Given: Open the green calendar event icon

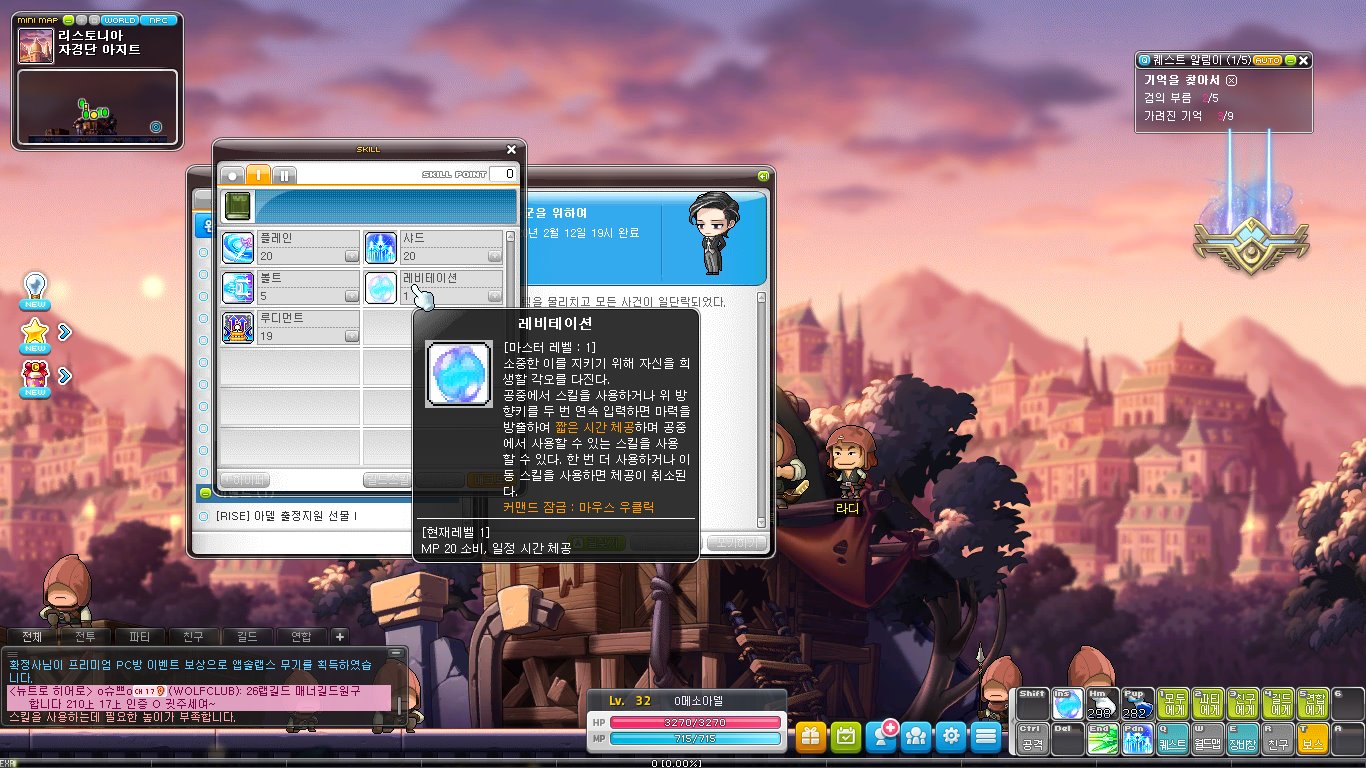Looking at the screenshot, I should pyautogui.click(x=846, y=737).
